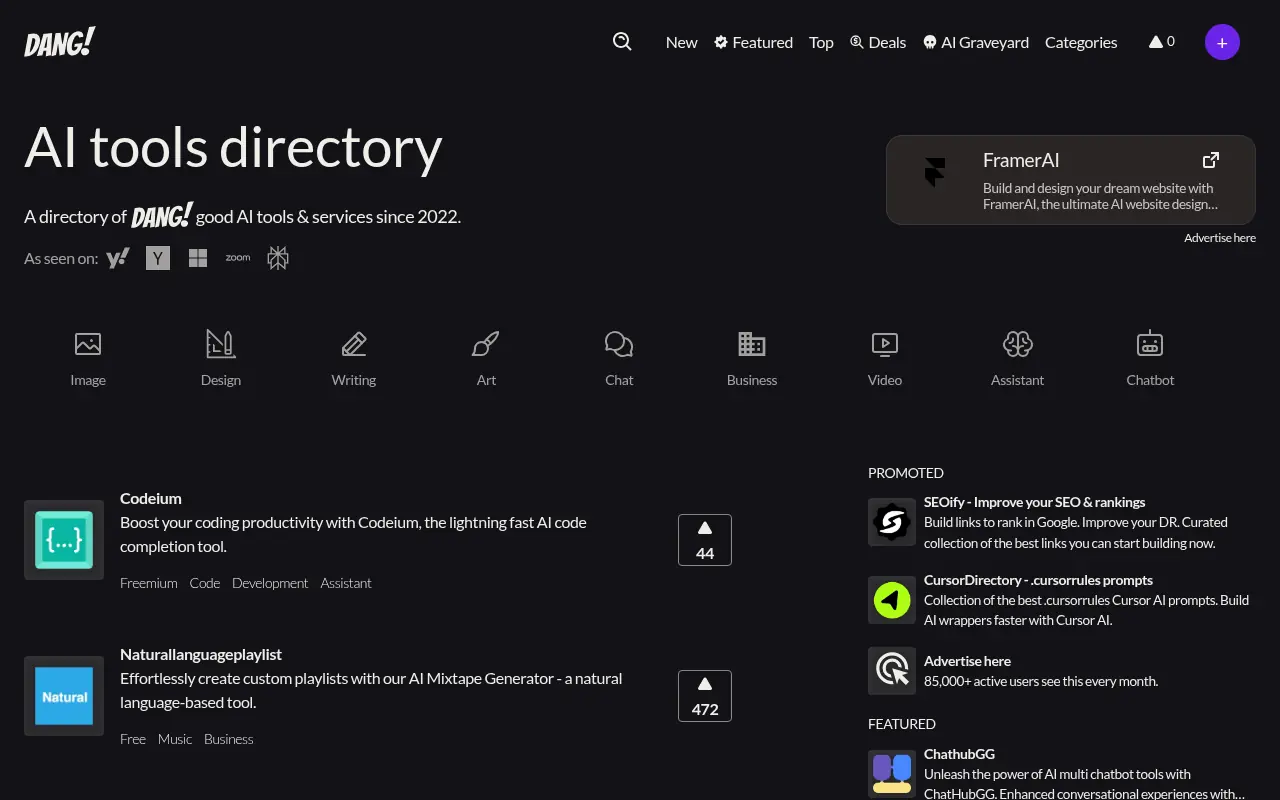Viewport: 1280px width, 800px height.
Task: Click the Codeium logo thumbnail
Action: [64, 540]
